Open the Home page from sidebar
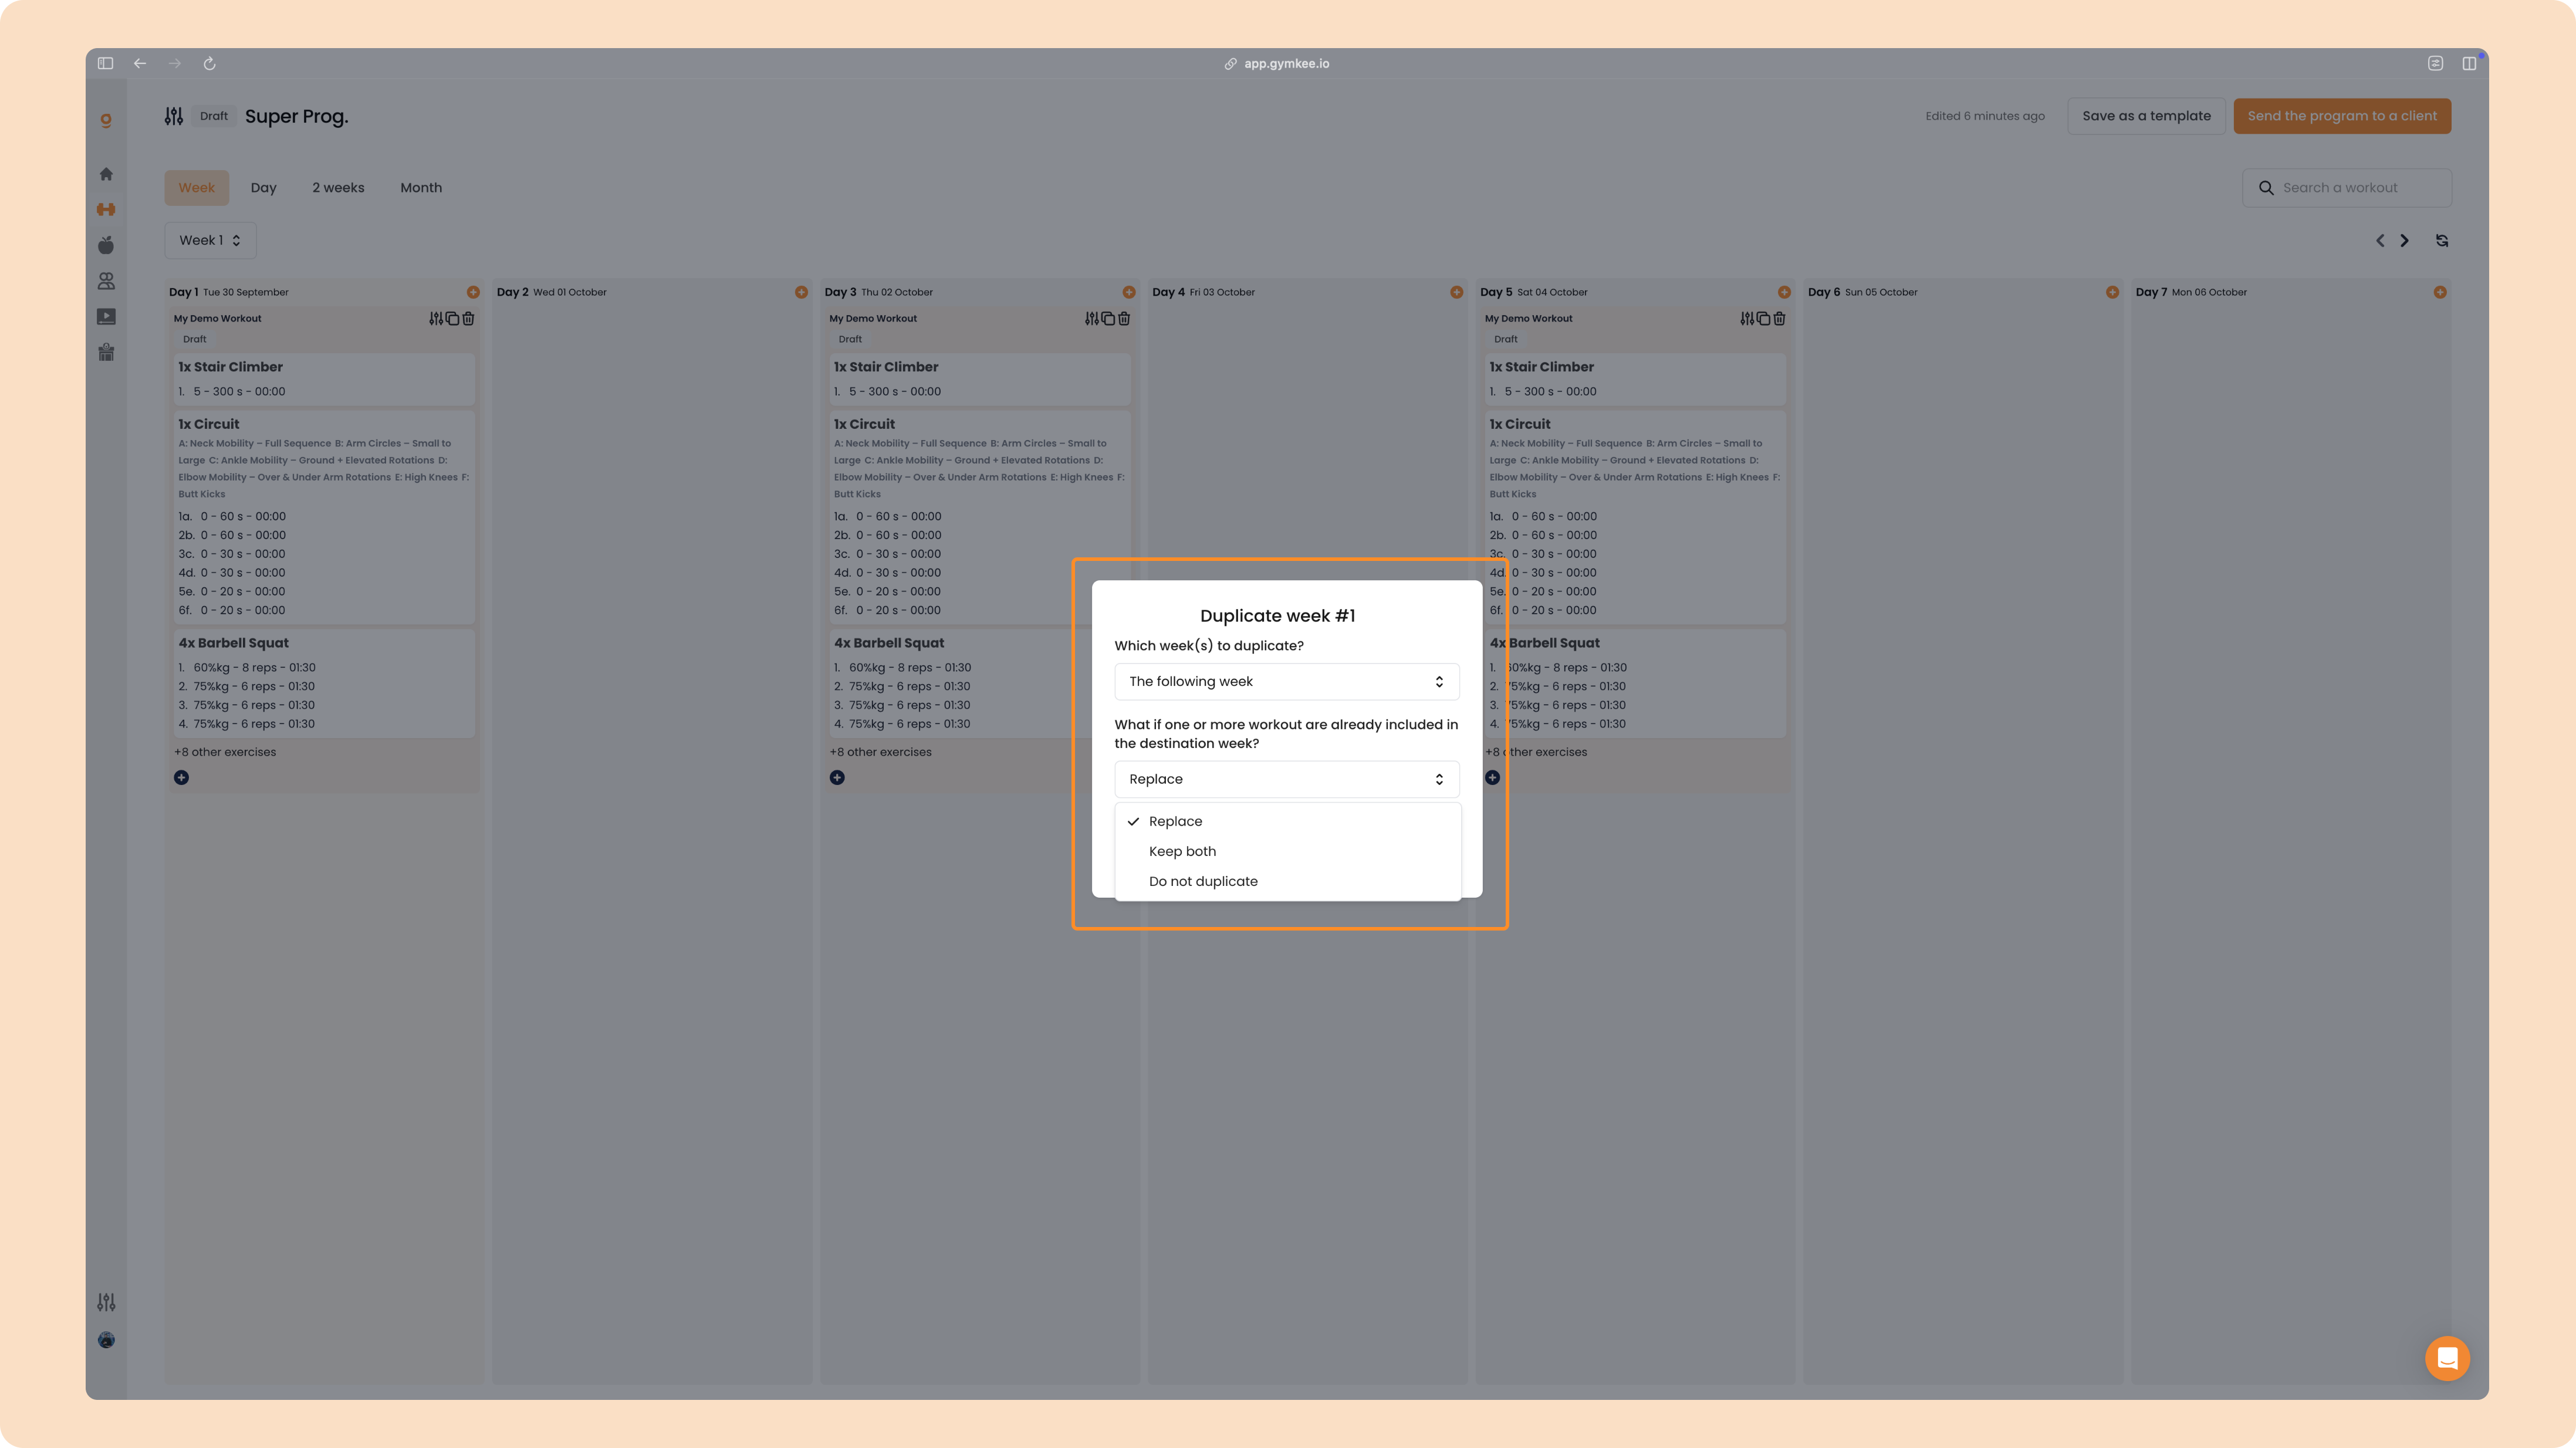This screenshot has width=2576, height=1448. 106,174
